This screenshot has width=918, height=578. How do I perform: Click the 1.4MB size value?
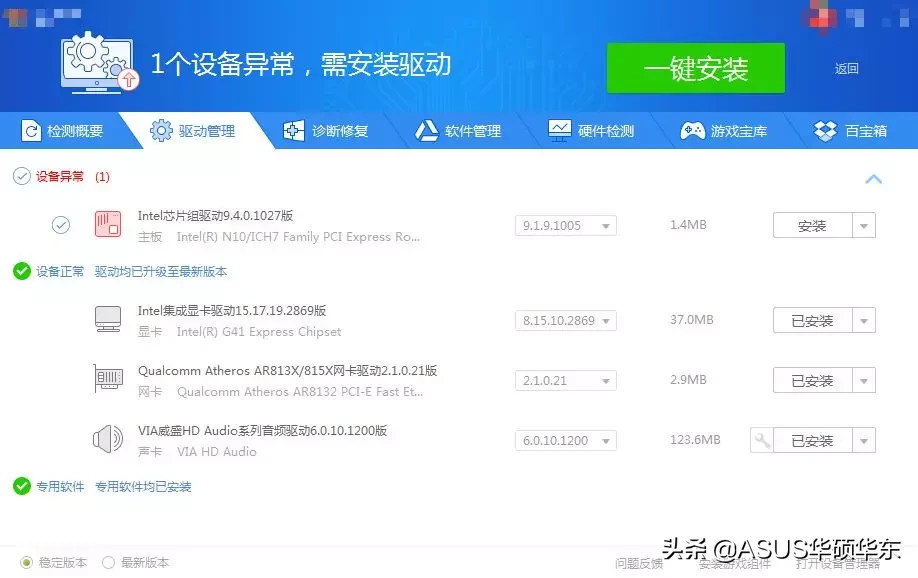coord(688,224)
